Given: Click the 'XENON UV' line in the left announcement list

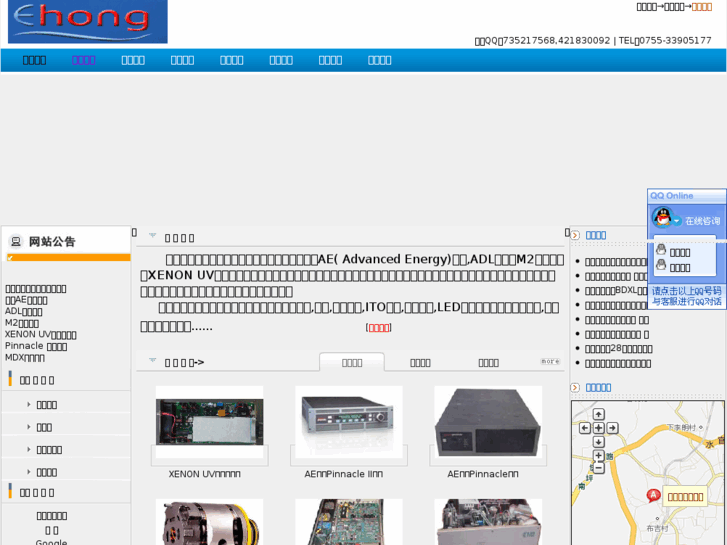Looking at the screenshot, I should pyautogui.click(x=40, y=334).
